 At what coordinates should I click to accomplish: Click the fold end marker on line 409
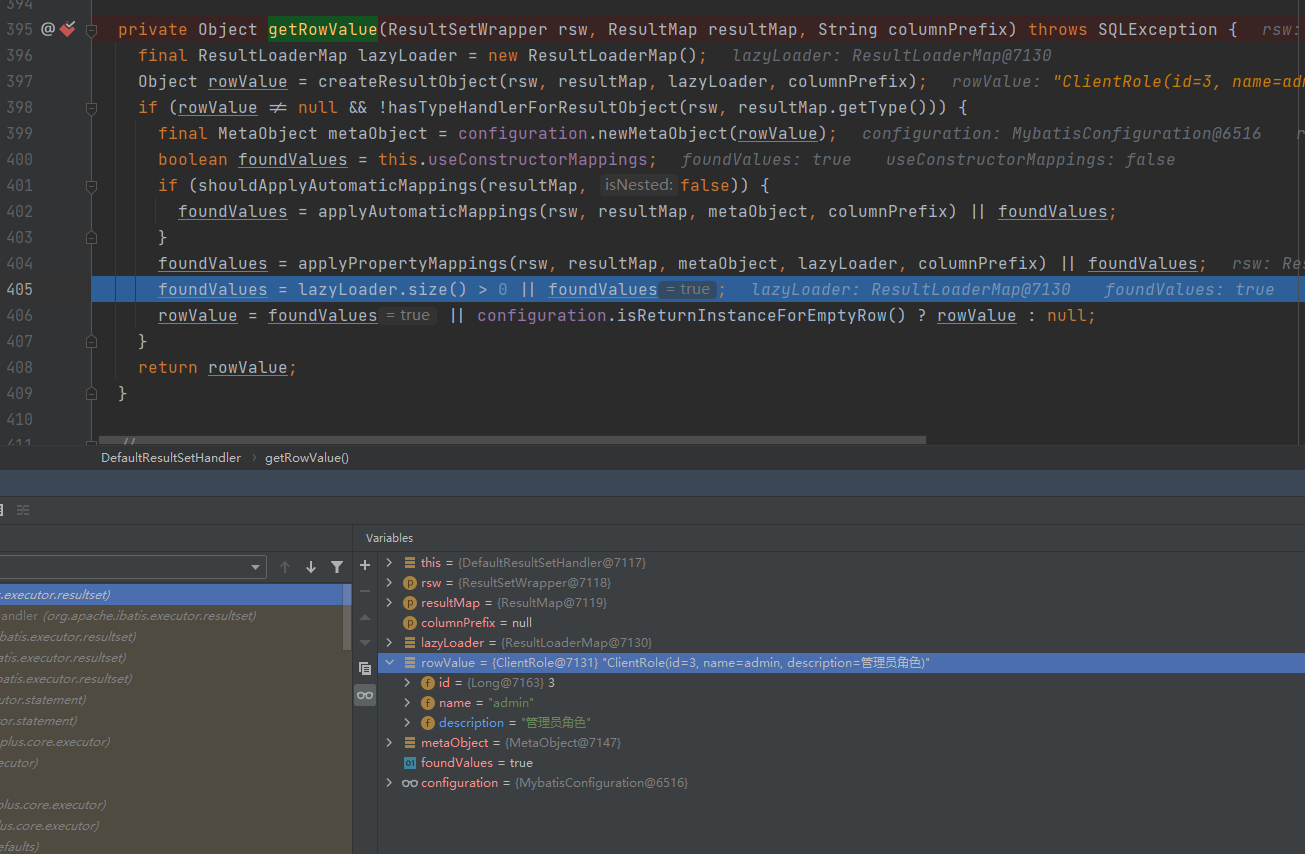pyautogui.click(x=92, y=393)
